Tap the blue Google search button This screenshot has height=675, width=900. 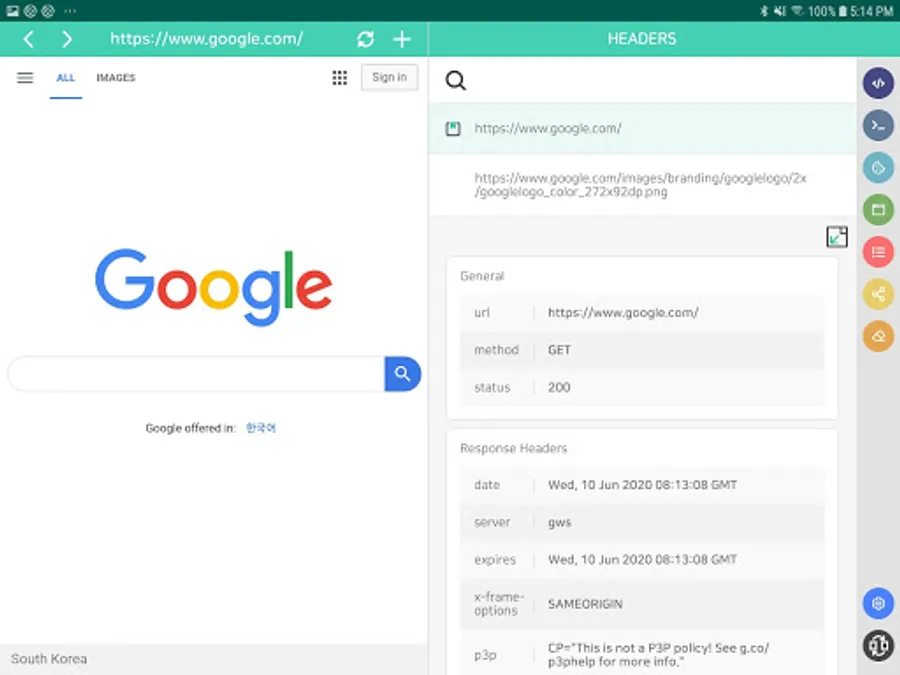click(x=402, y=374)
